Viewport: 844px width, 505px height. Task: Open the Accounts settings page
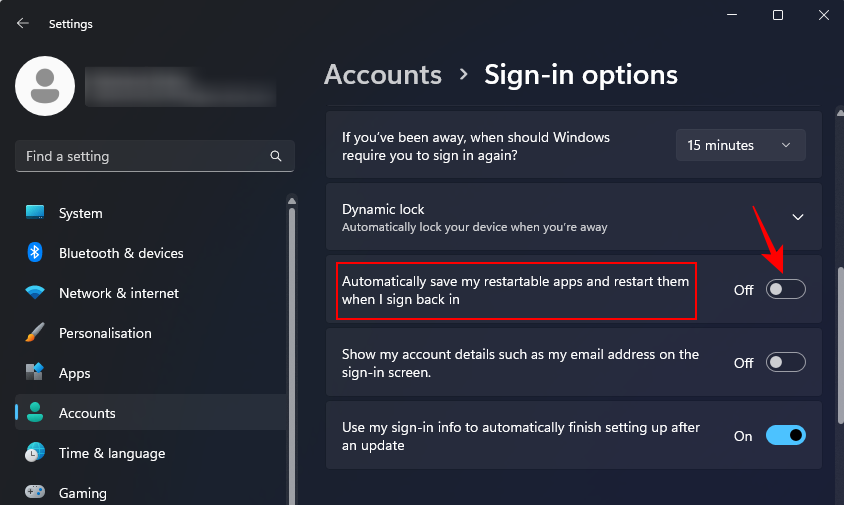point(87,413)
